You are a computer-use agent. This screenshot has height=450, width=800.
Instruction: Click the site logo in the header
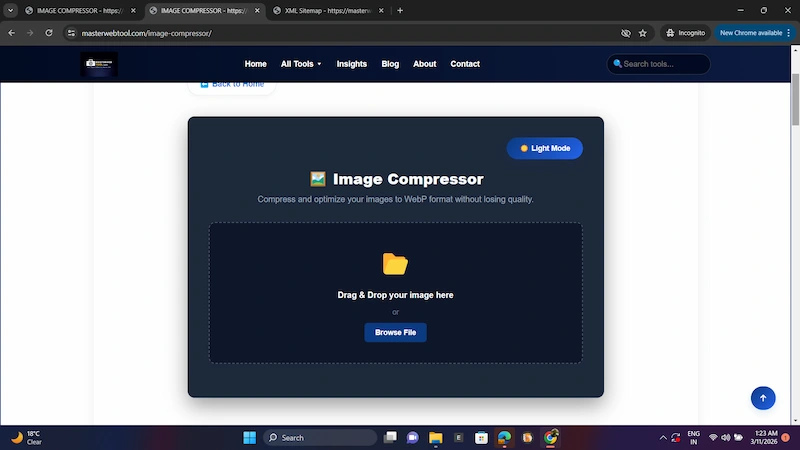pos(99,64)
